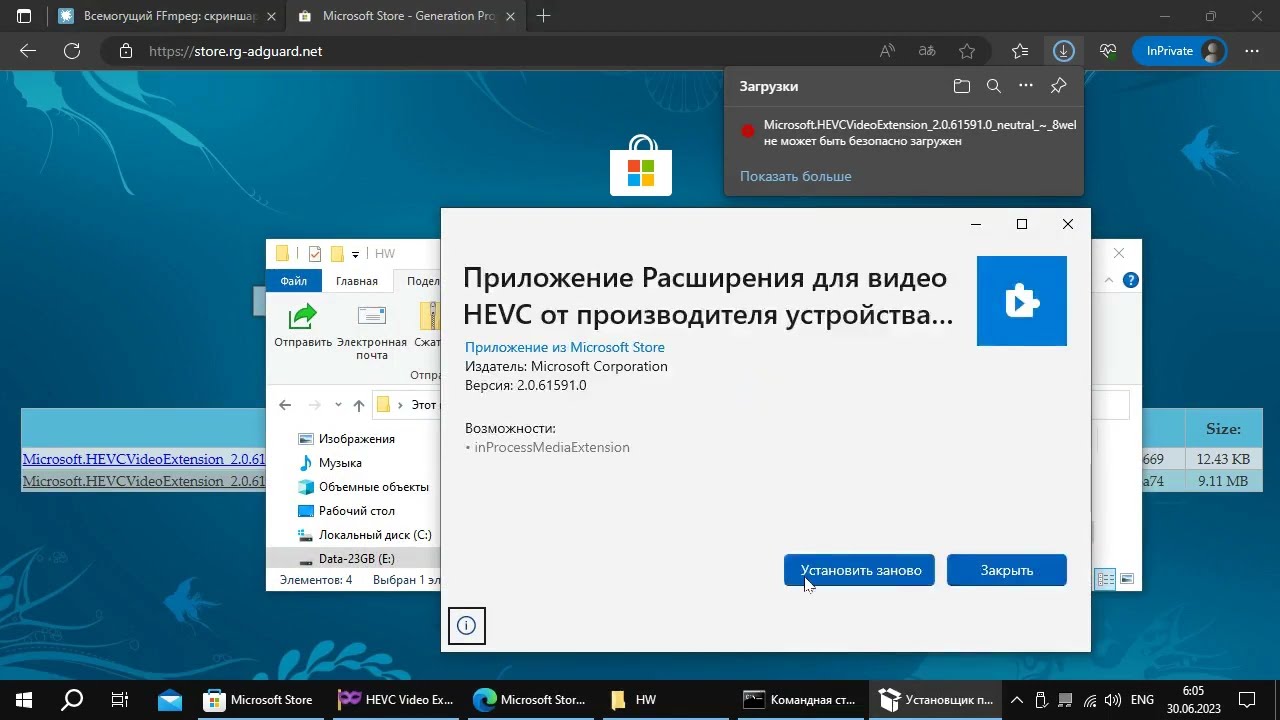Viewport: 1280px width, 720px height.
Task: Switch to Командная строка taskbar window
Action: tap(800, 700)
